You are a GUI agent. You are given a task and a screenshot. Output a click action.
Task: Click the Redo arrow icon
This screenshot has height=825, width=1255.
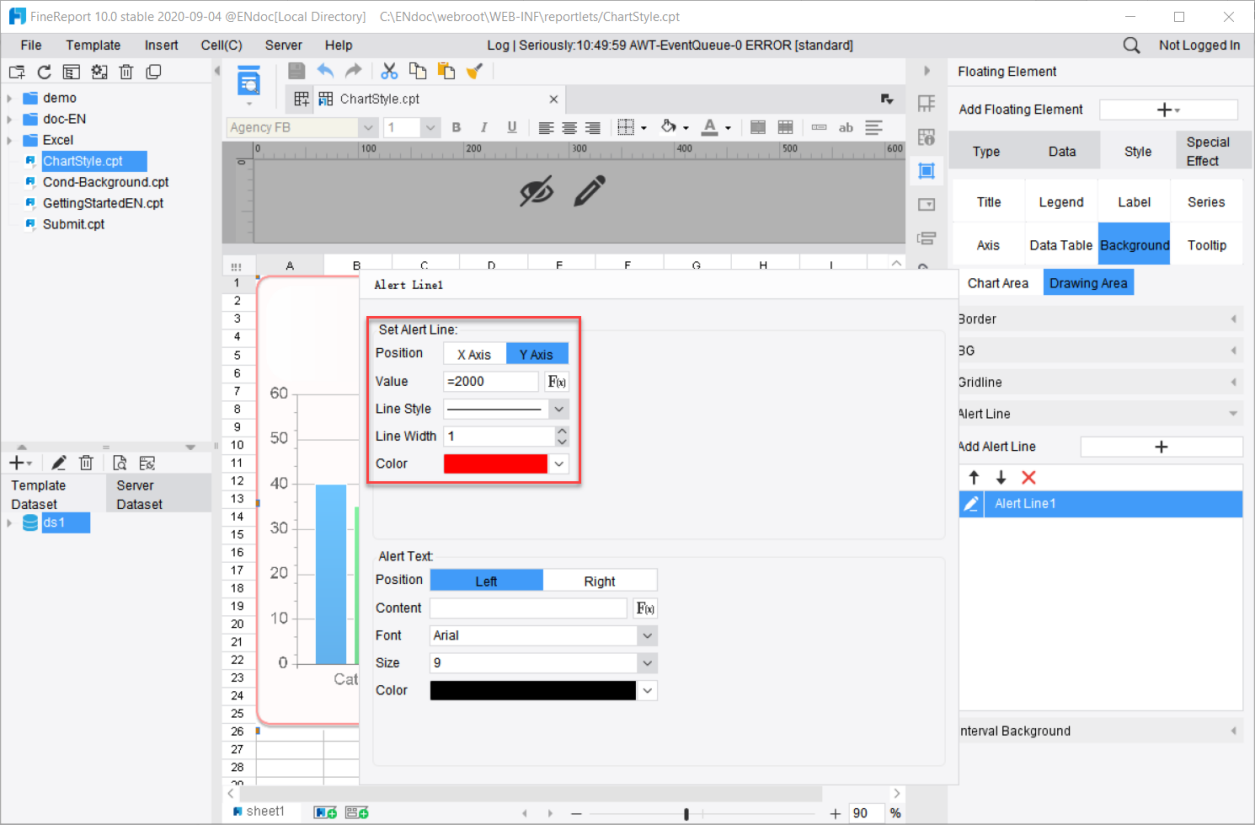(353, 71)
